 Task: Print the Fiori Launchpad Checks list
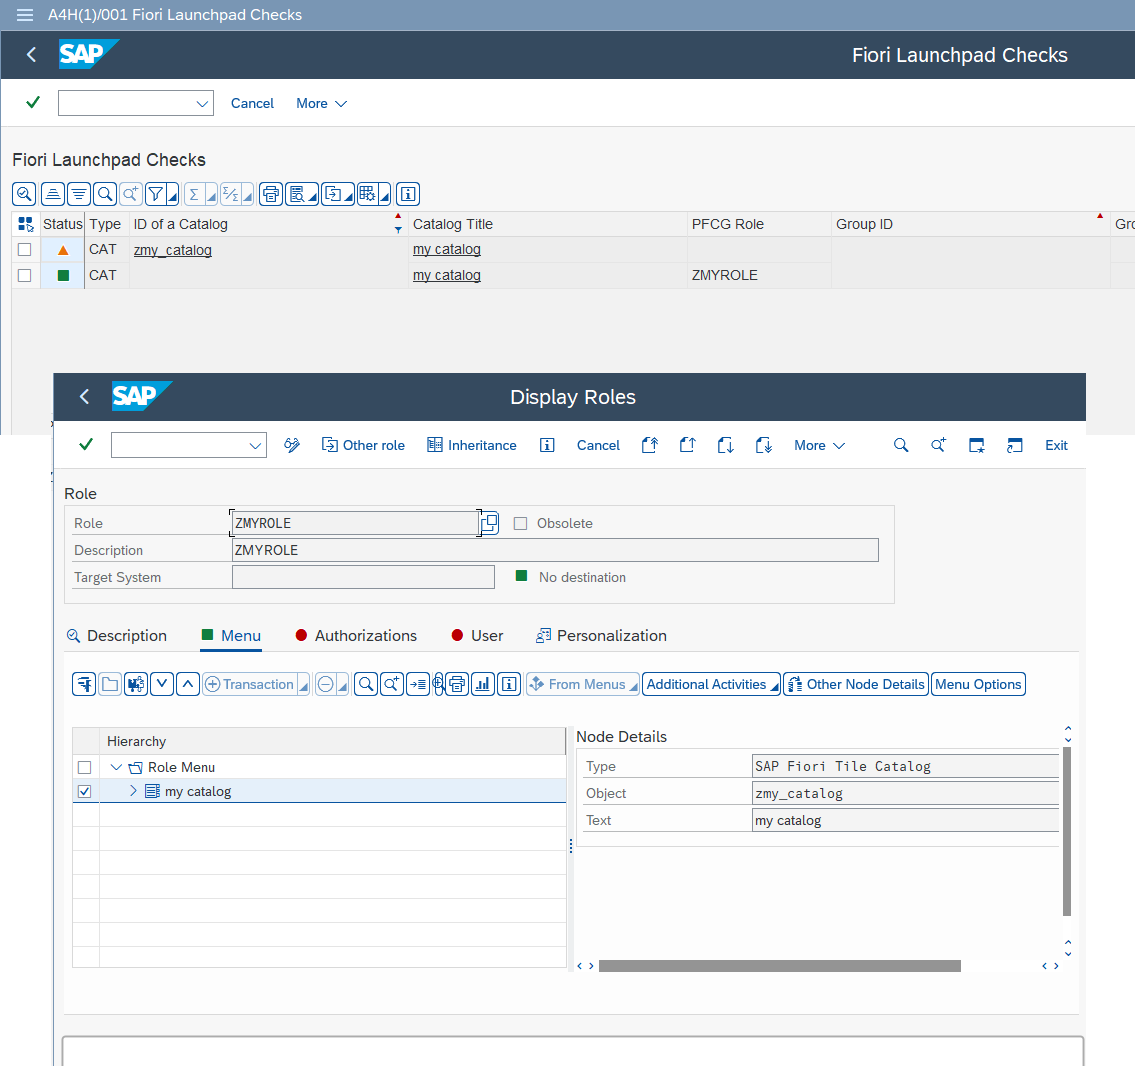[271, 194]
